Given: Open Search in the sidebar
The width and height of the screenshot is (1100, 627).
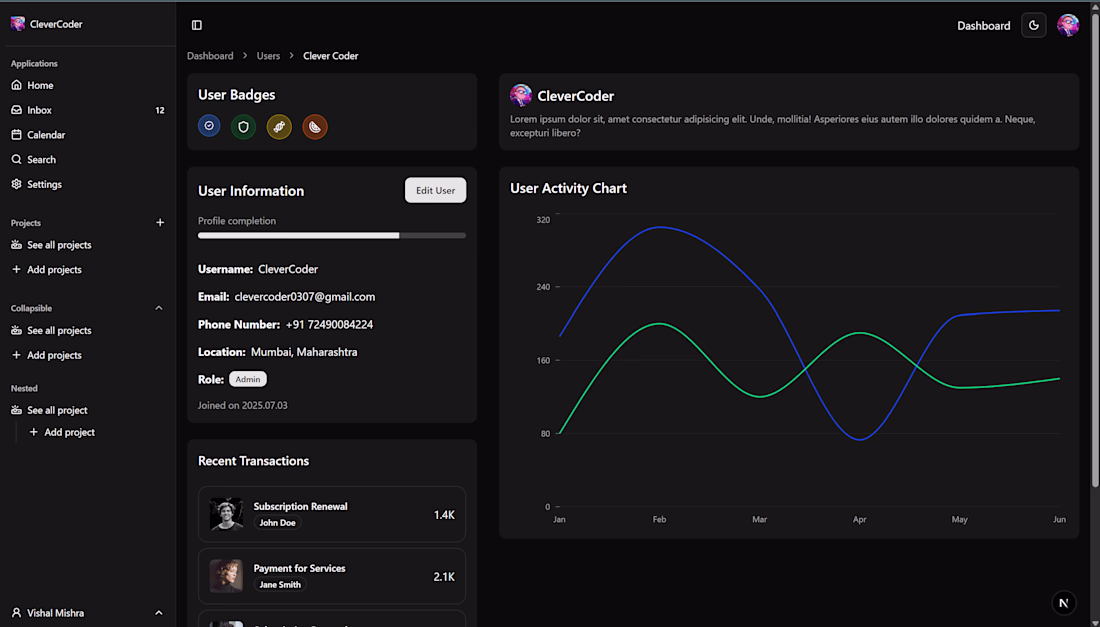Looking at the screenshot, I should pos(88,159).
